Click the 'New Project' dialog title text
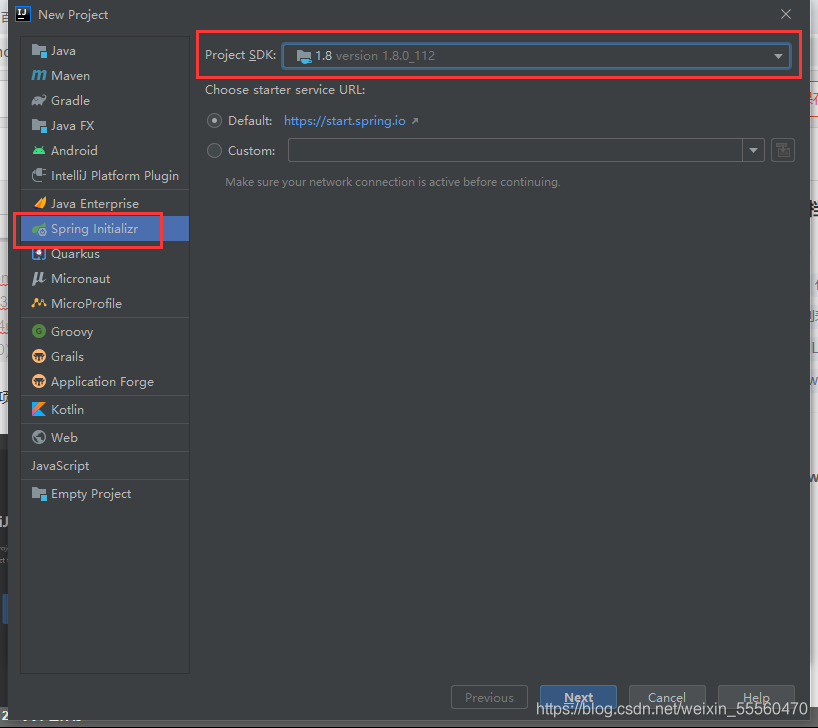The width and height of the screenshot is (818, 728). [73, 15]
